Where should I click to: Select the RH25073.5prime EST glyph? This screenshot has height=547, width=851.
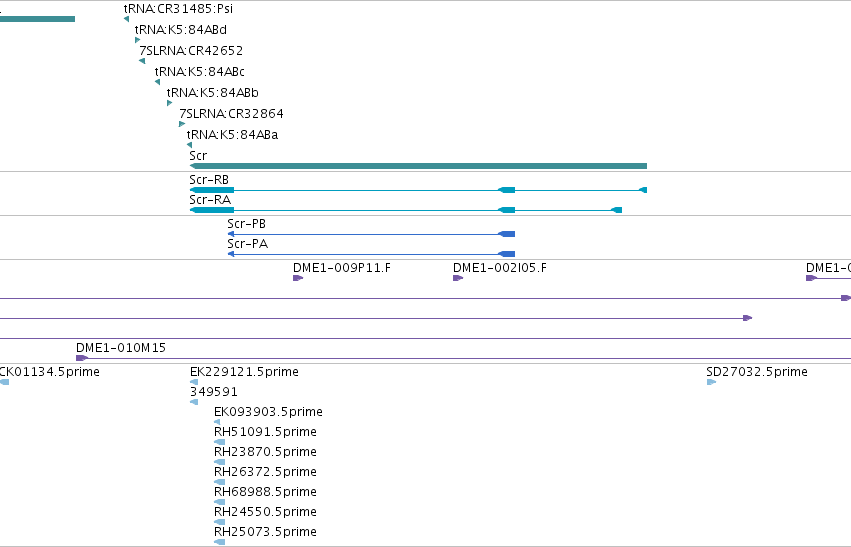coord(219,542)
